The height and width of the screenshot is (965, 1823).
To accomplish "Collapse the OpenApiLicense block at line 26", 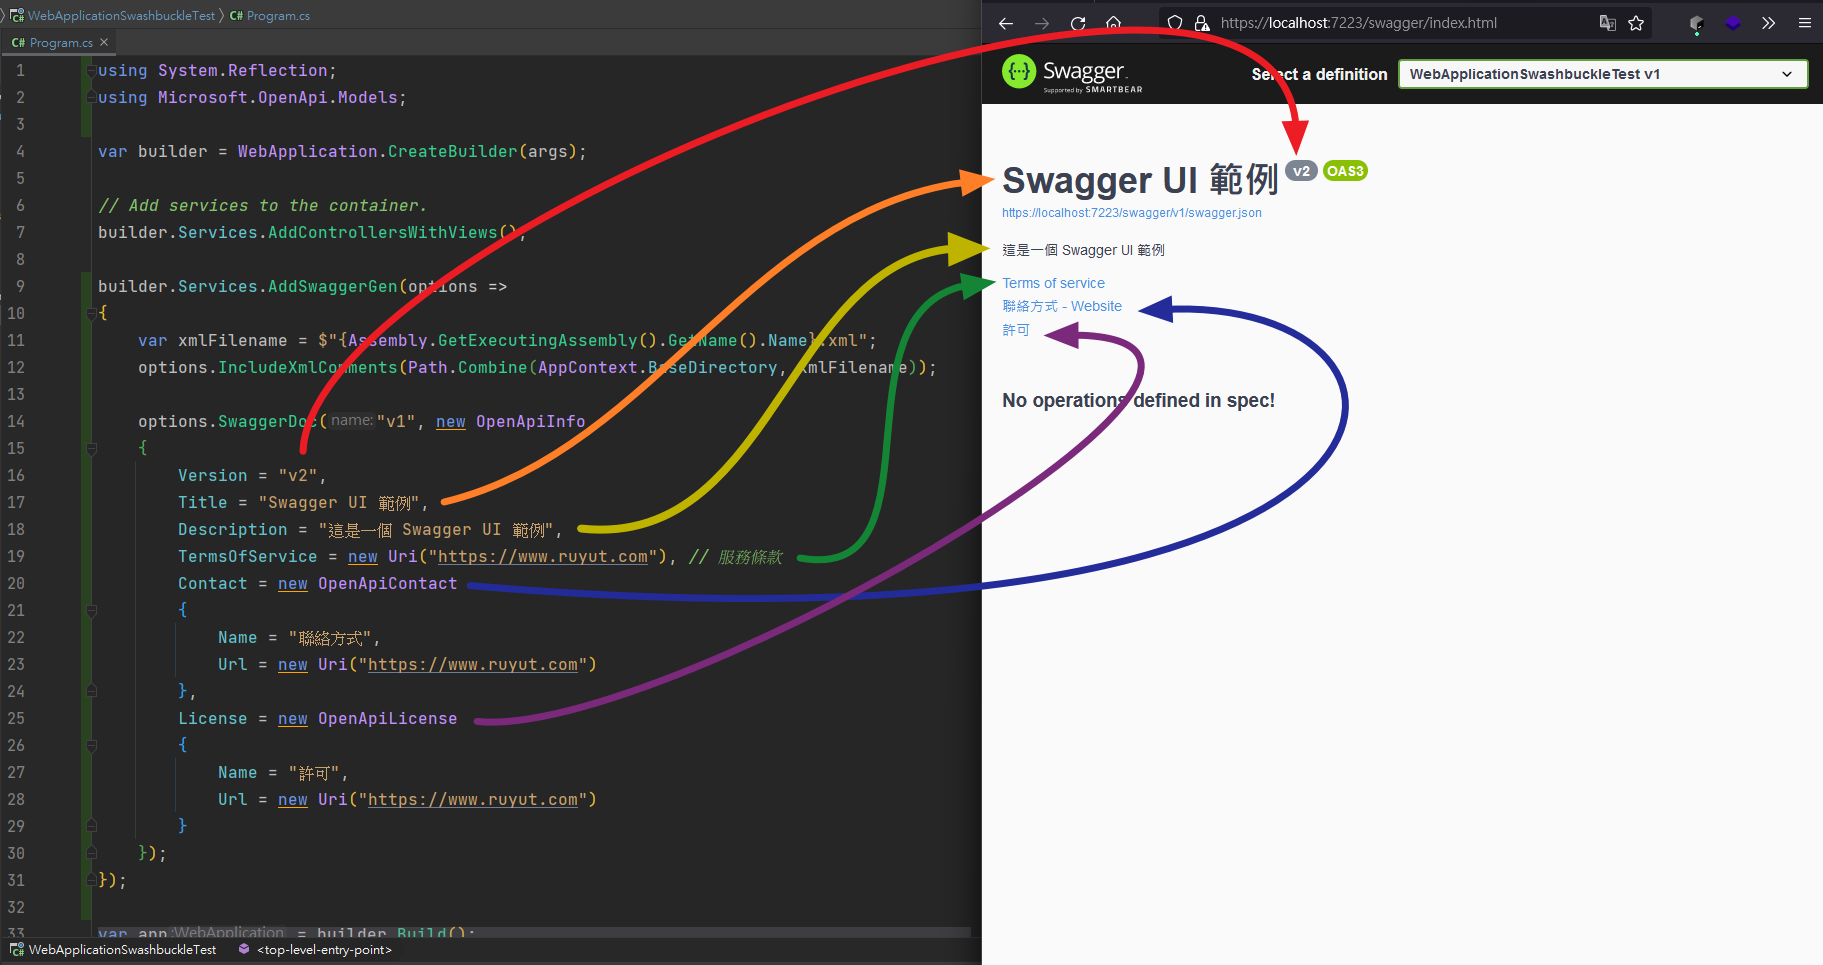I will tap(91, 746).
